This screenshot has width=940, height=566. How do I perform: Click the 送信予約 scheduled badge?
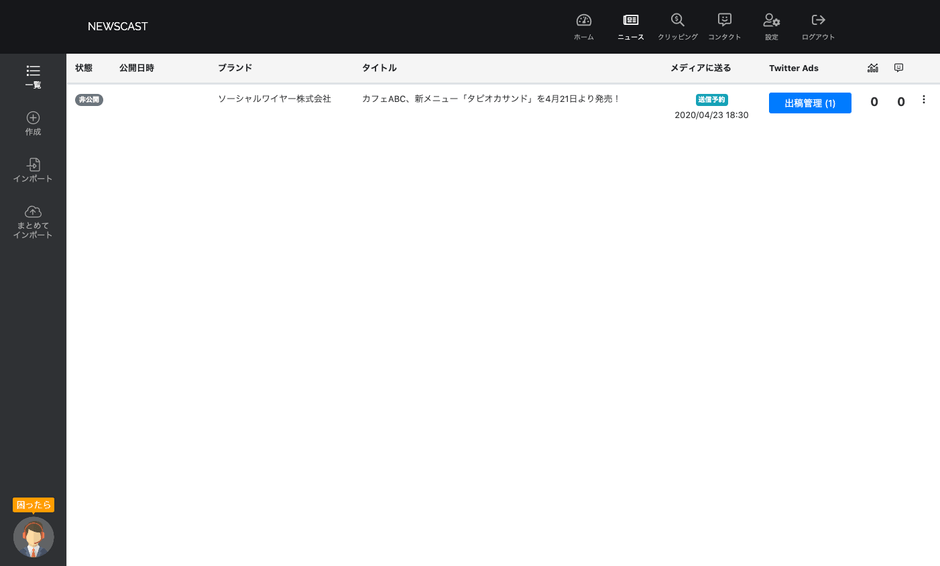712,100
